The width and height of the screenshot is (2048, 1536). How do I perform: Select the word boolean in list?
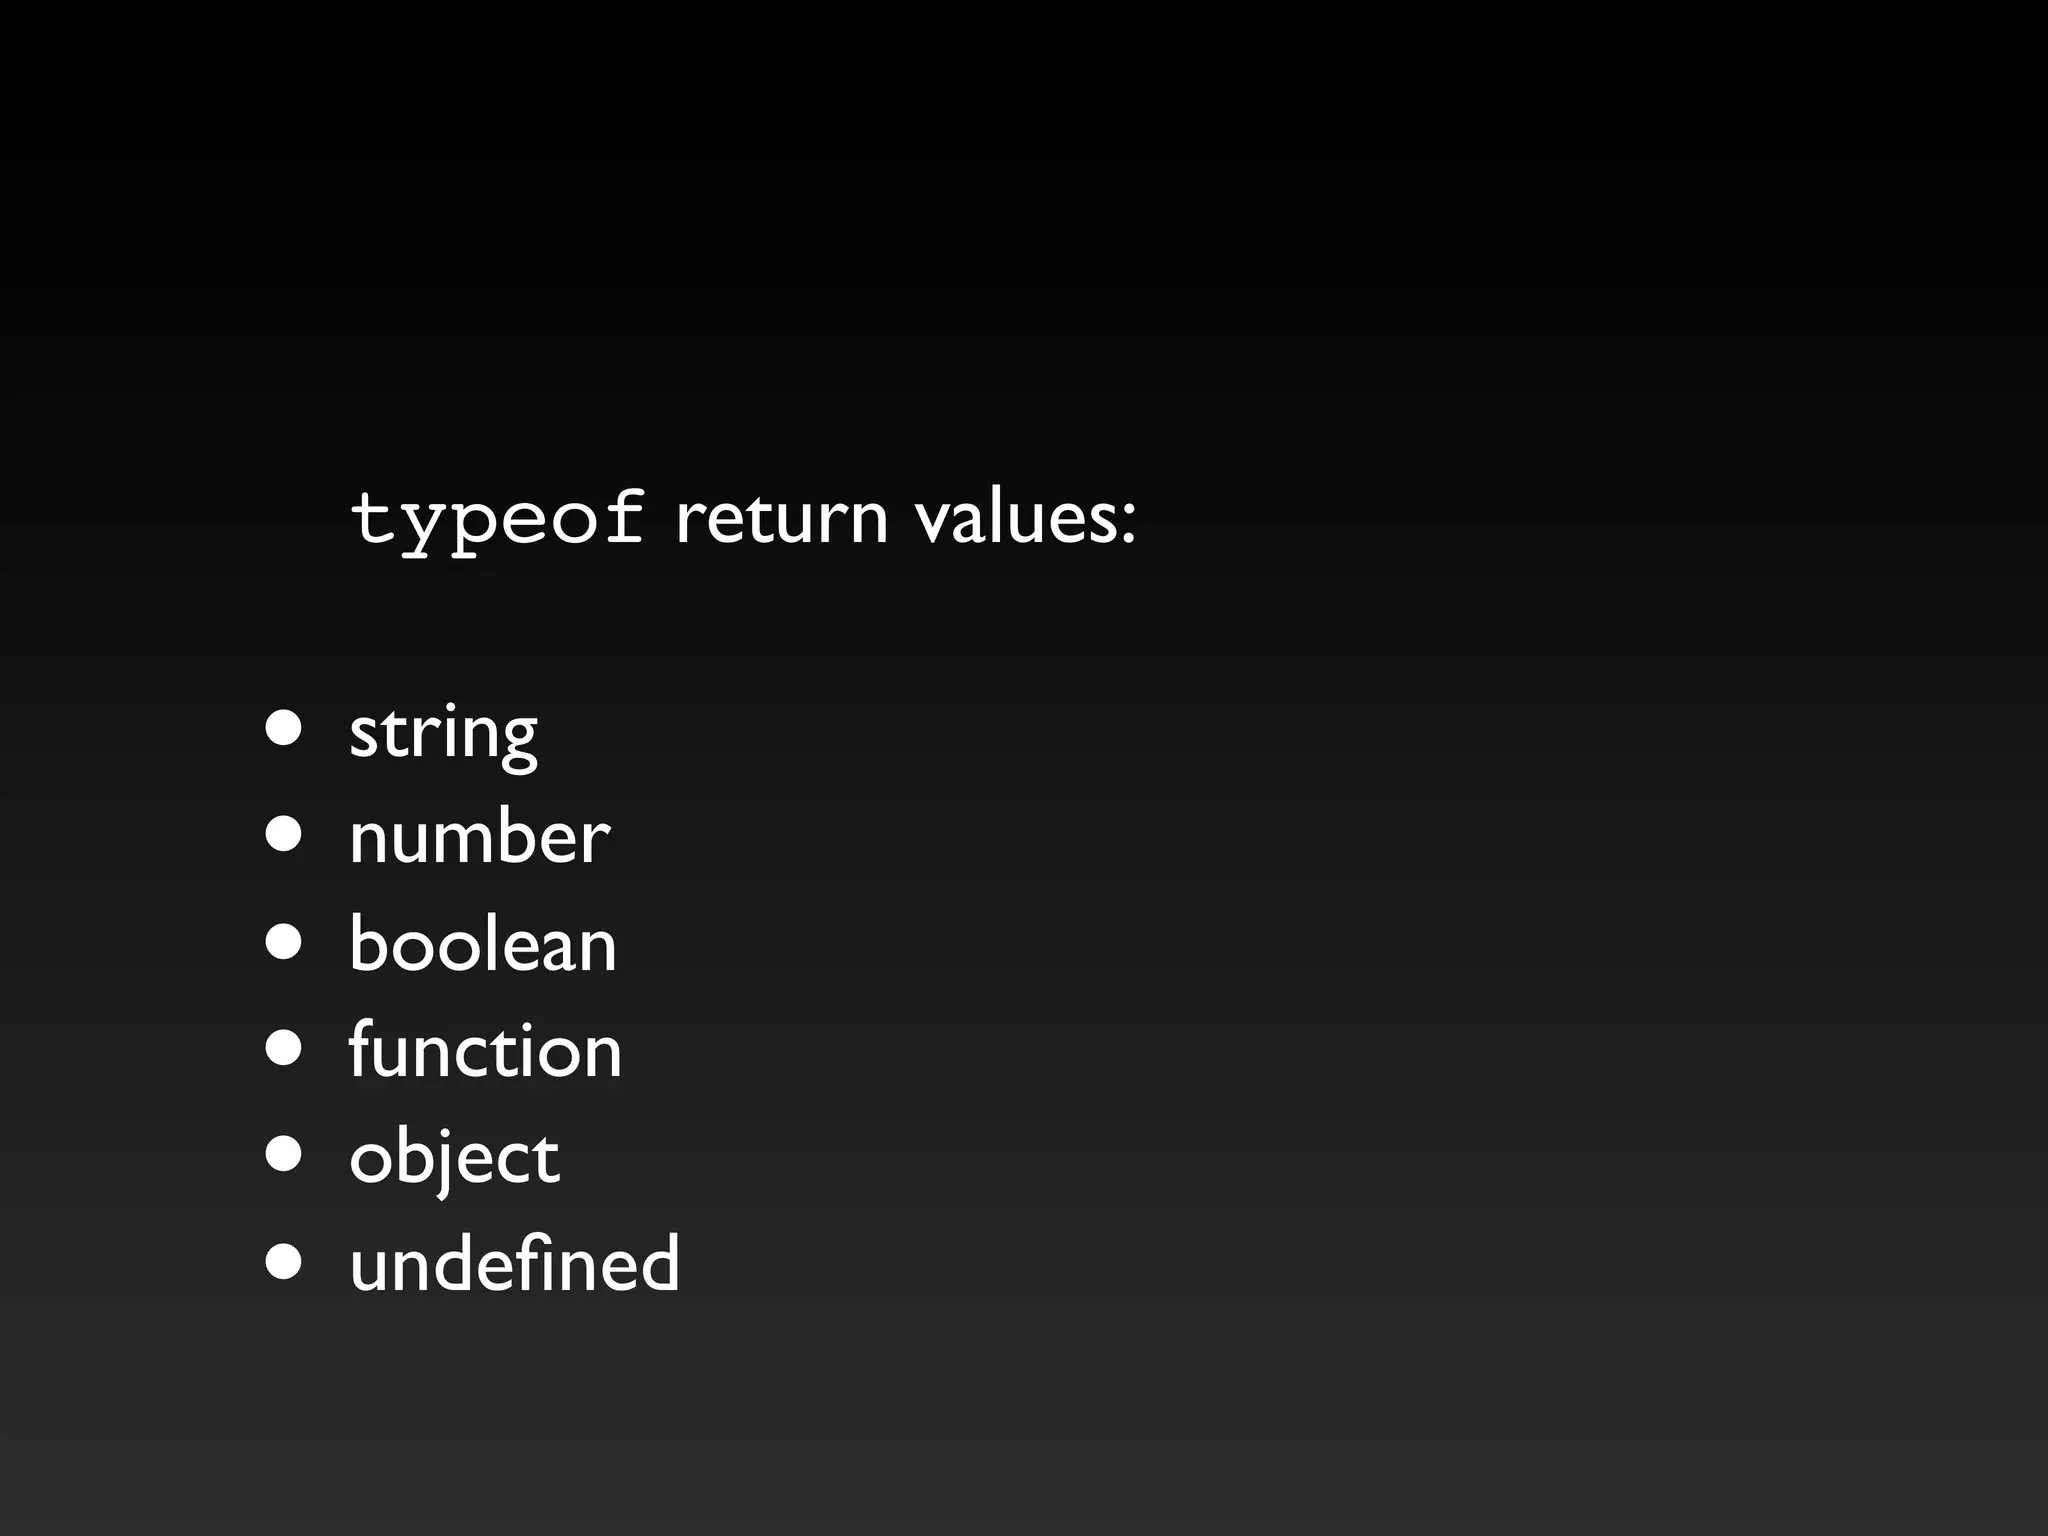click(483, 944)
